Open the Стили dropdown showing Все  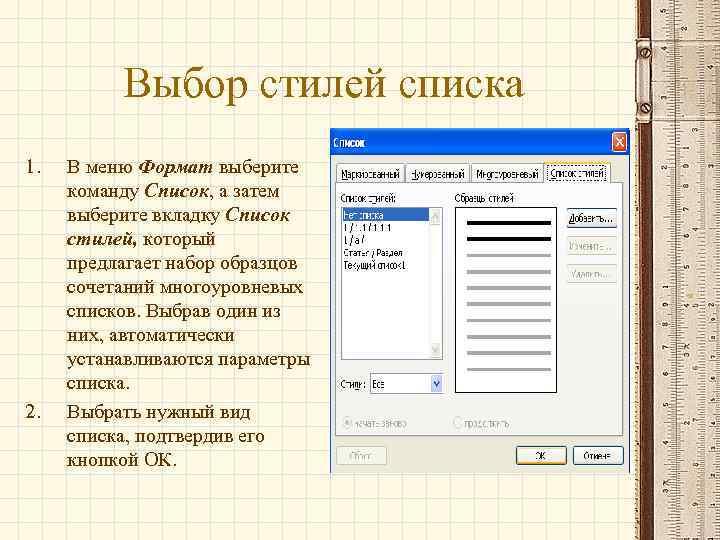click(x=406, y=384)
